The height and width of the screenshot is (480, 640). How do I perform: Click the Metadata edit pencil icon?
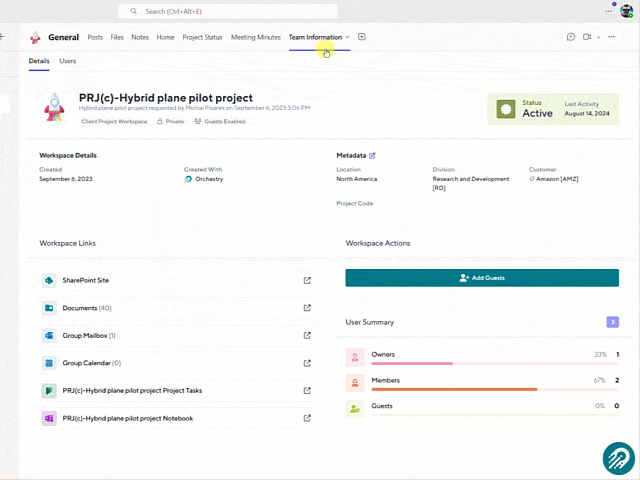pyautogui.click(x=372, y=156)
